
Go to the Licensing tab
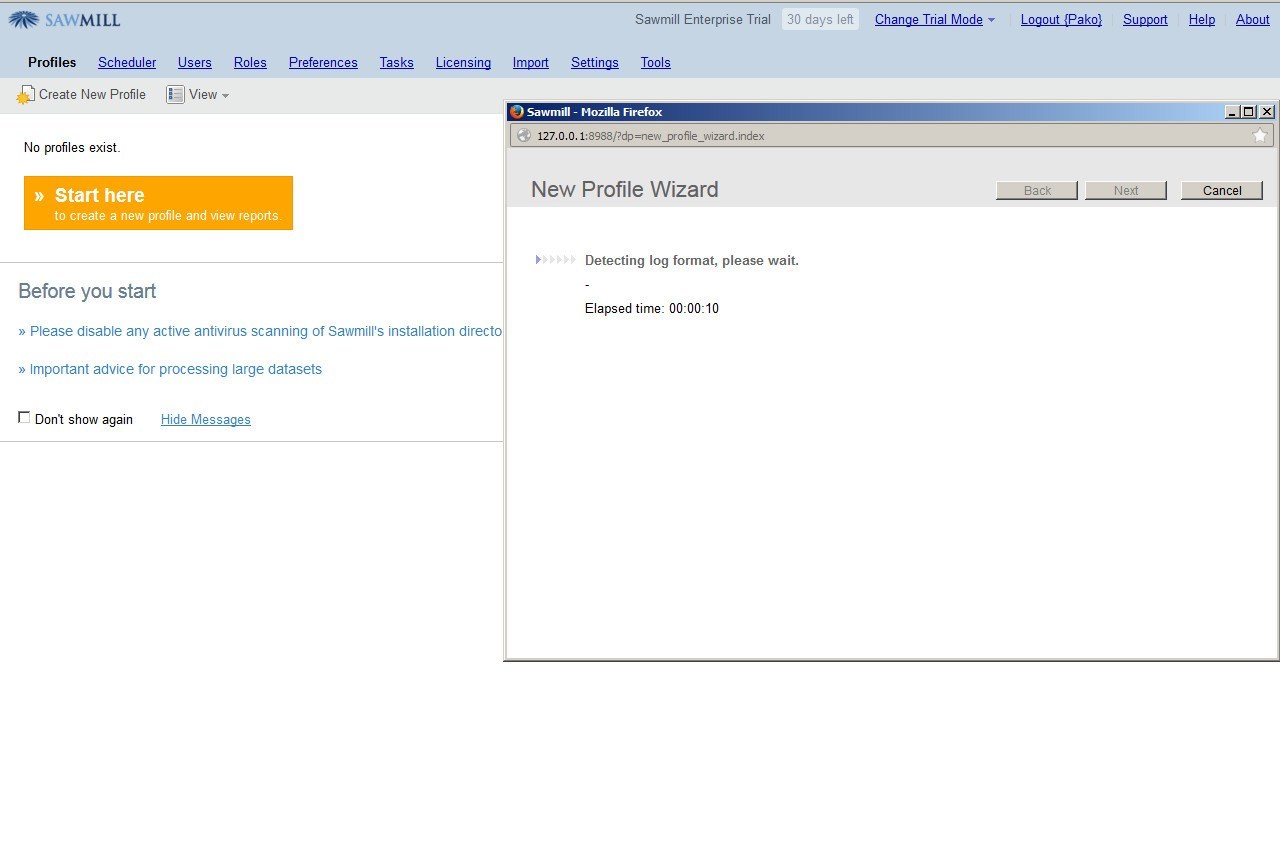pyautogui.click(x=463, y=62)
